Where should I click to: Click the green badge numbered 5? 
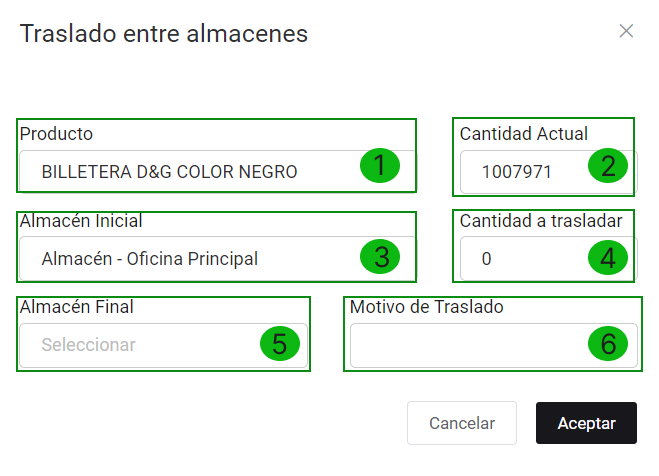(x=279, y=343)
